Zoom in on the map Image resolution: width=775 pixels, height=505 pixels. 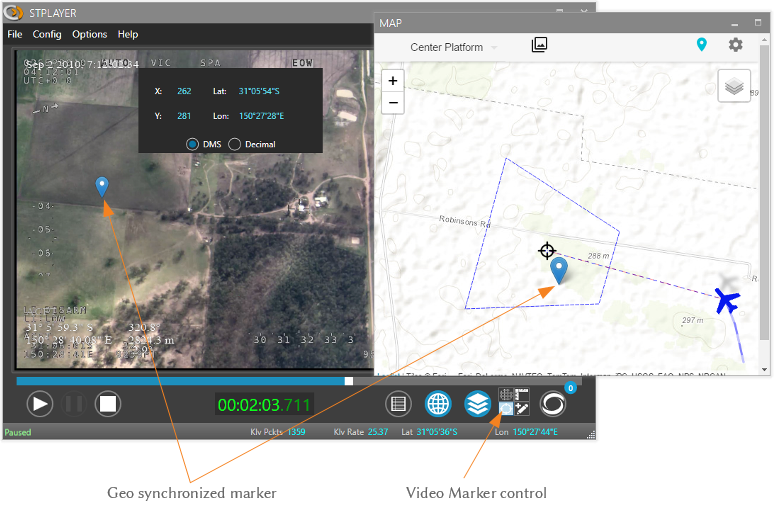393,81
